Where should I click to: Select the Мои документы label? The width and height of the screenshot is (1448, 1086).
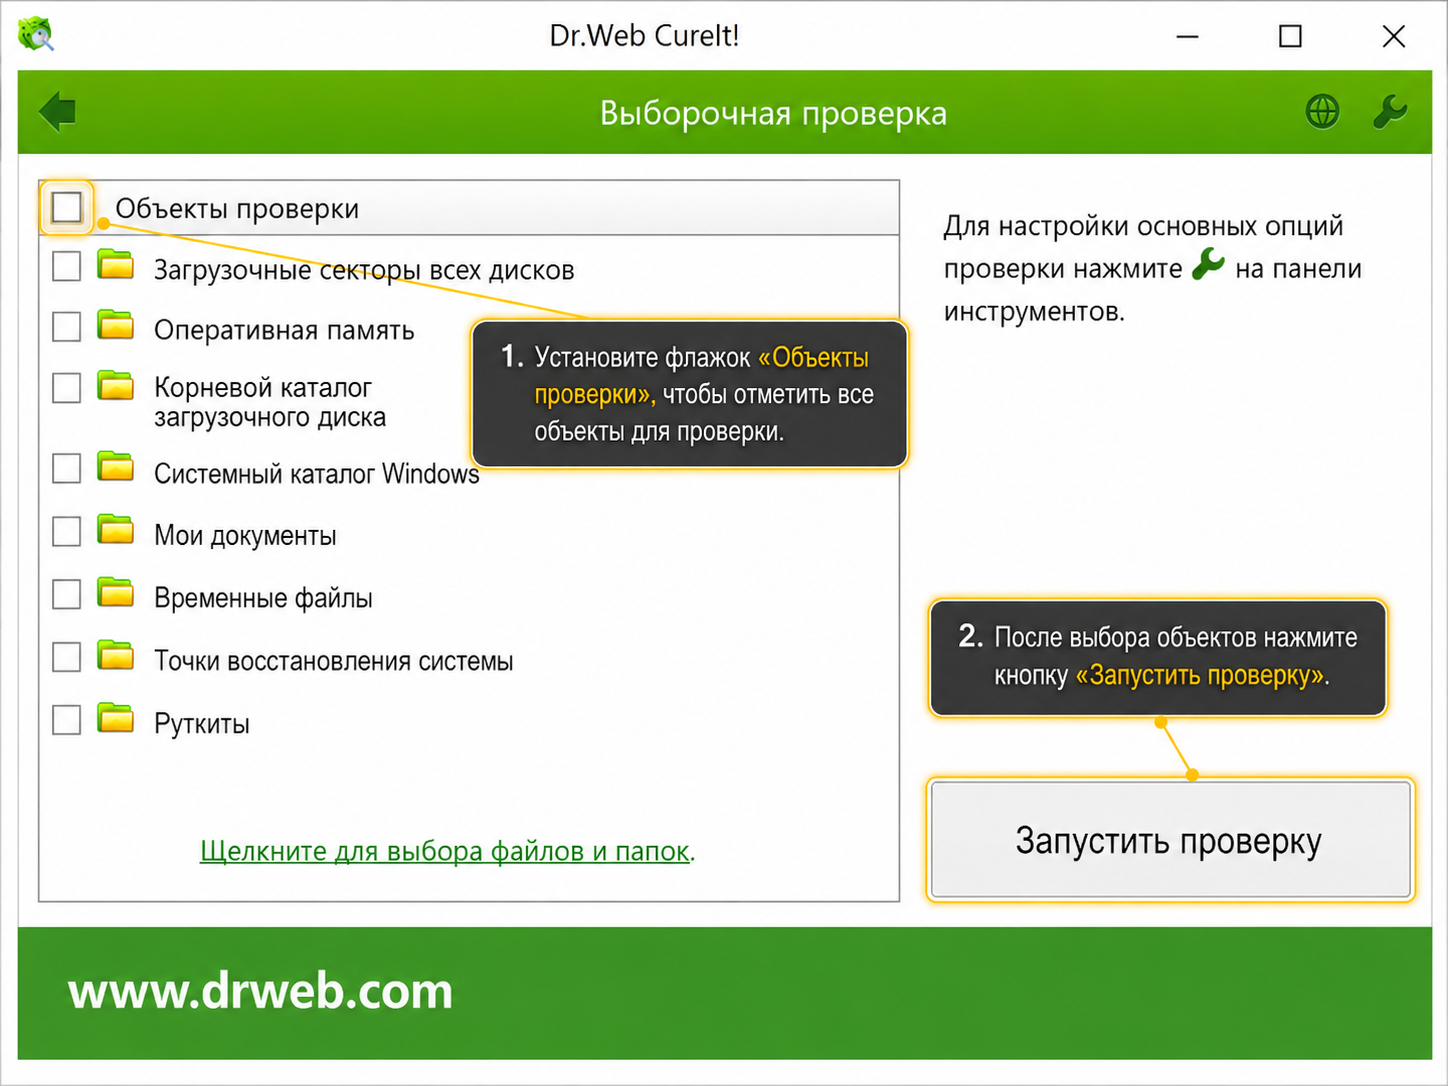245,535
